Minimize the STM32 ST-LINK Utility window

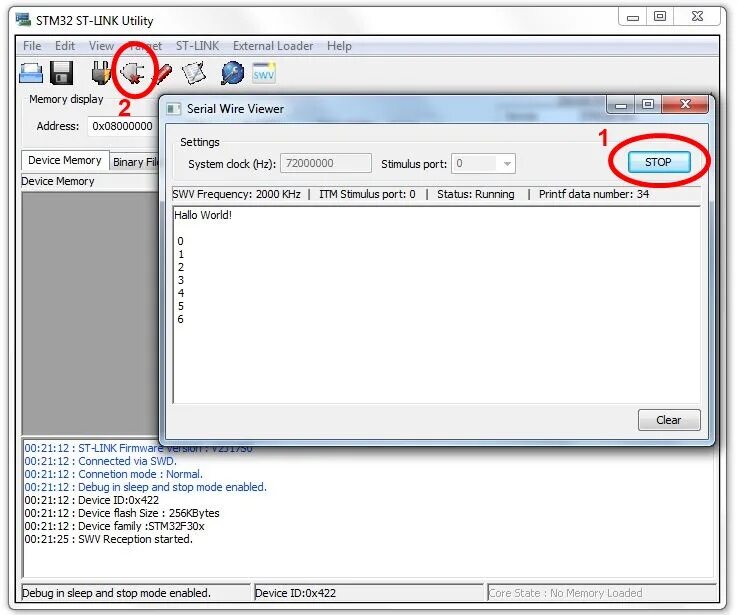(x=633, y=17)
